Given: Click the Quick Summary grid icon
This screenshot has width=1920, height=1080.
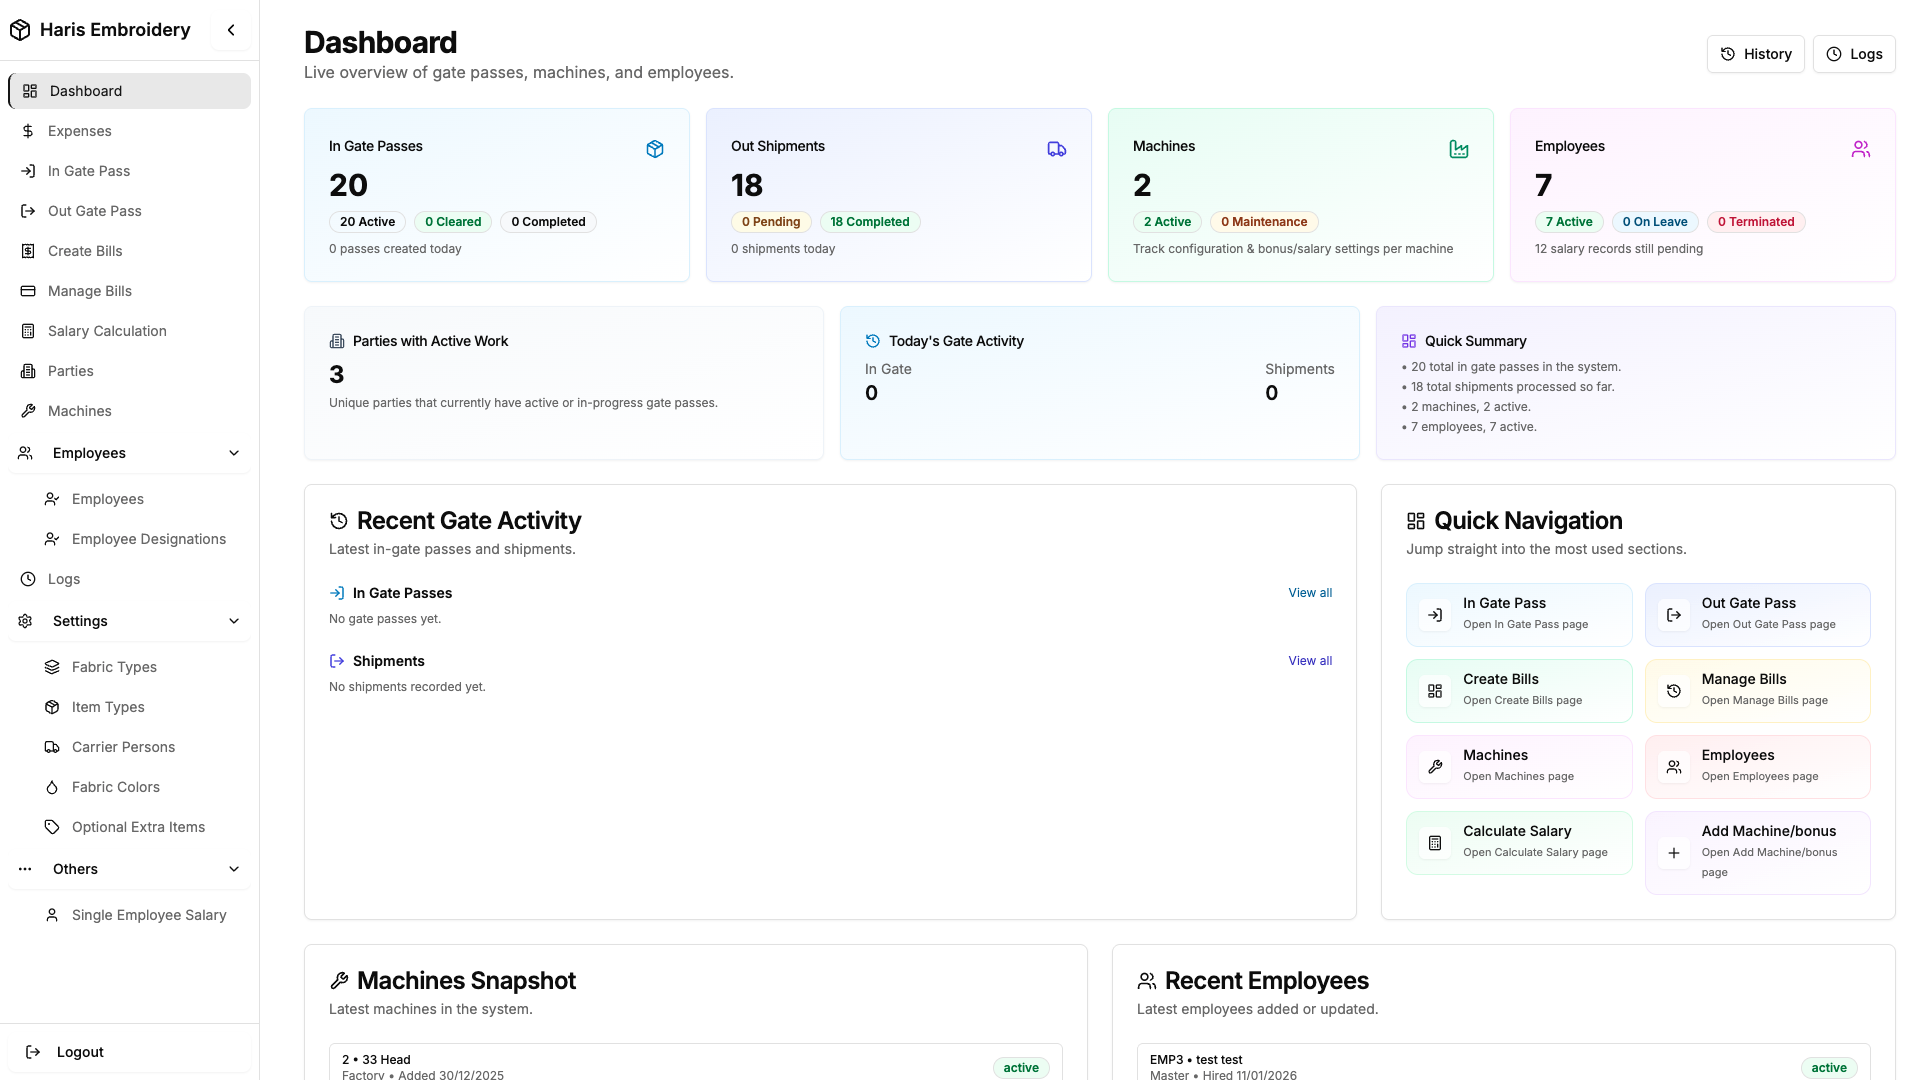Looking at the screenshot, I should 1409,341.
